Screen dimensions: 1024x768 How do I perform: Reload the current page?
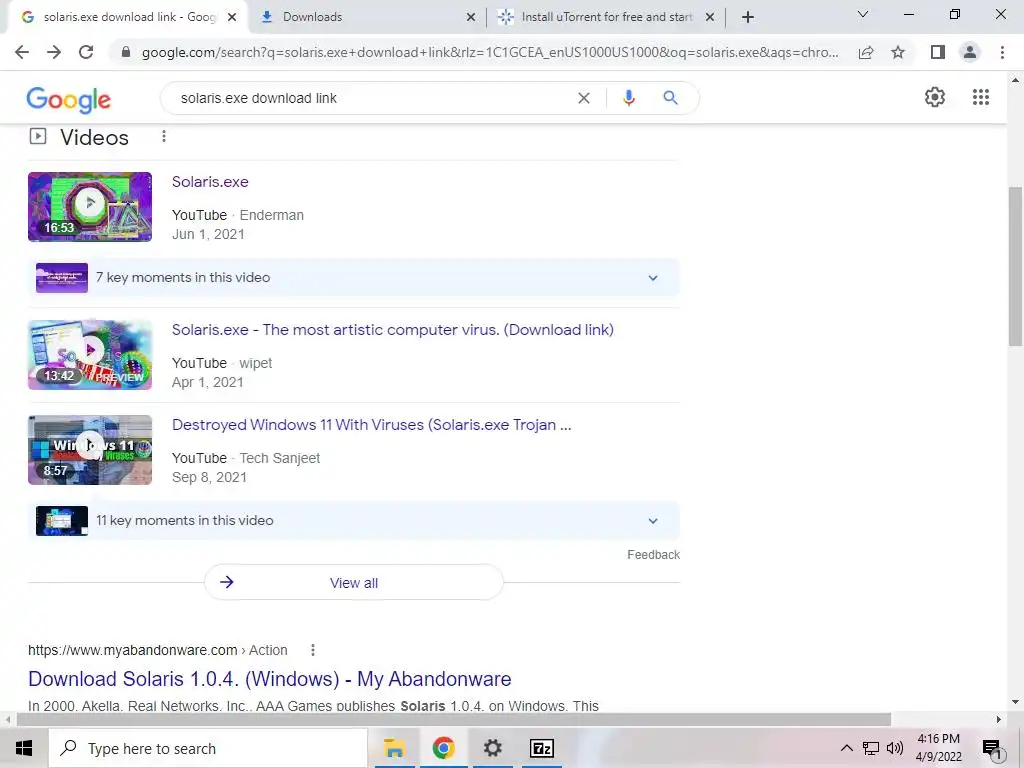pos(86,52)
